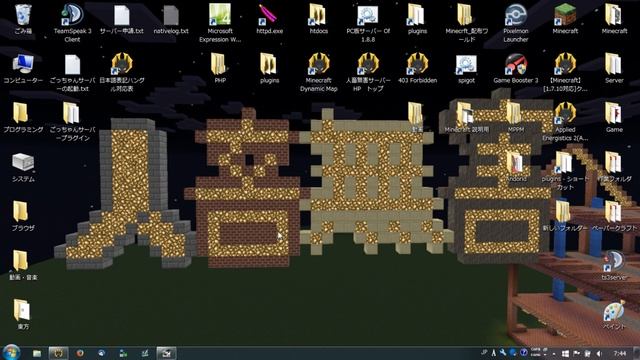
Task: Open the ブラウザ folder
Action: [x=23, y=216]
